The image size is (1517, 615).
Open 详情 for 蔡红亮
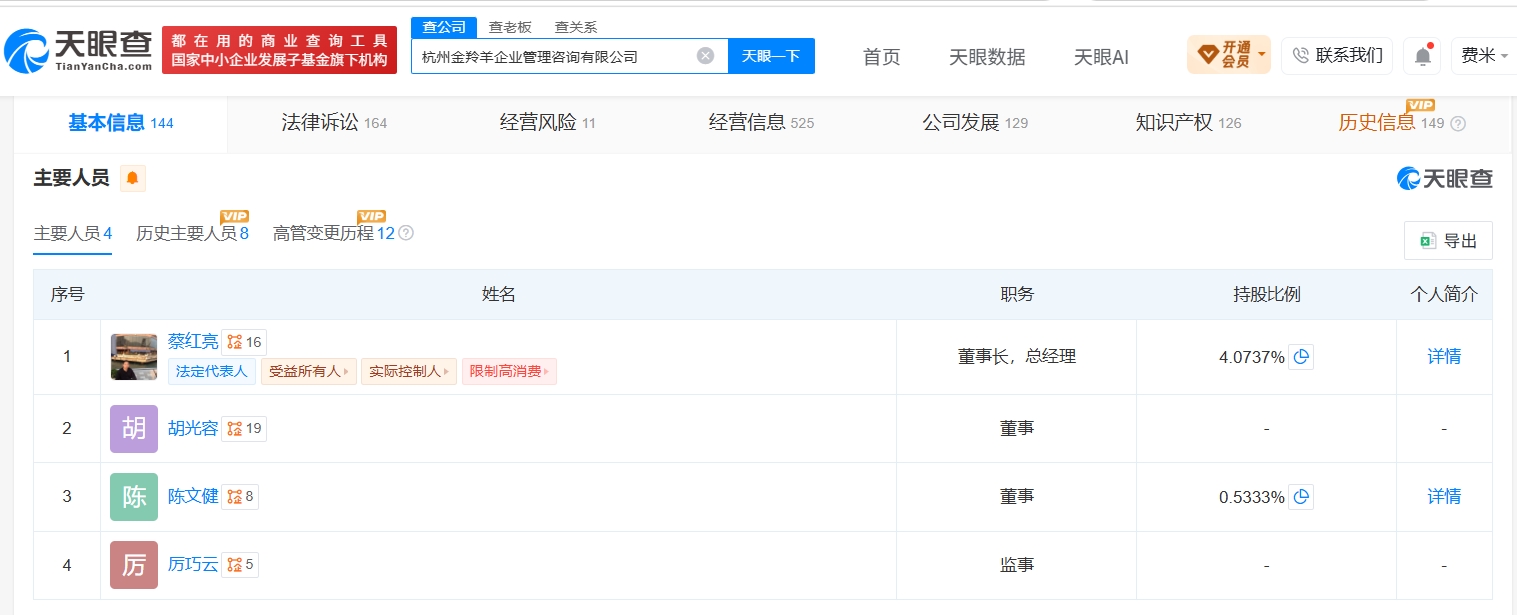[x=1444, y=356]
